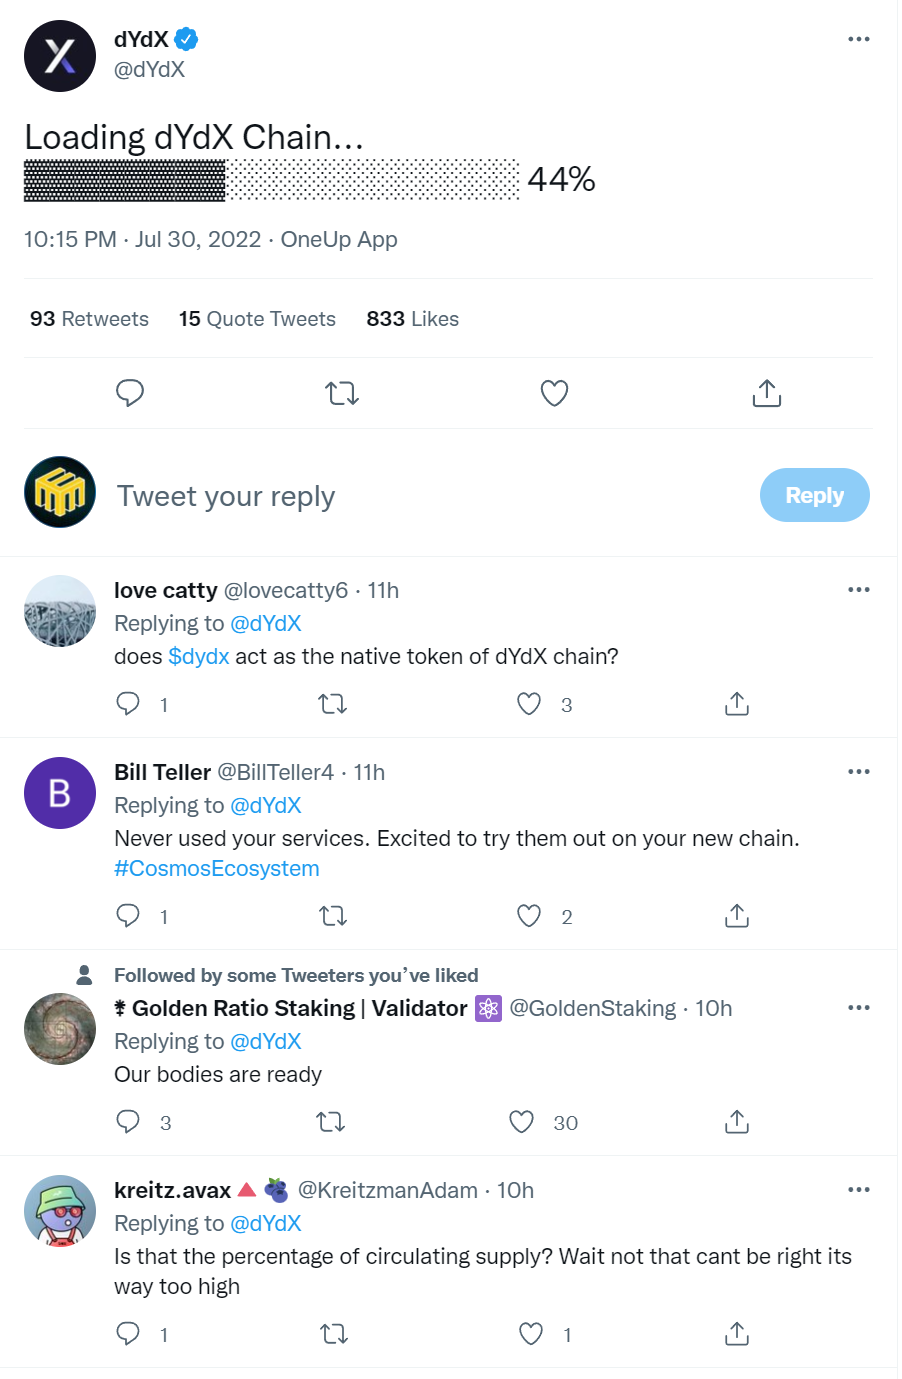Like love catty's reply
The height and width of the screenshot is (1379, 902).
click(x=529, y=704)
